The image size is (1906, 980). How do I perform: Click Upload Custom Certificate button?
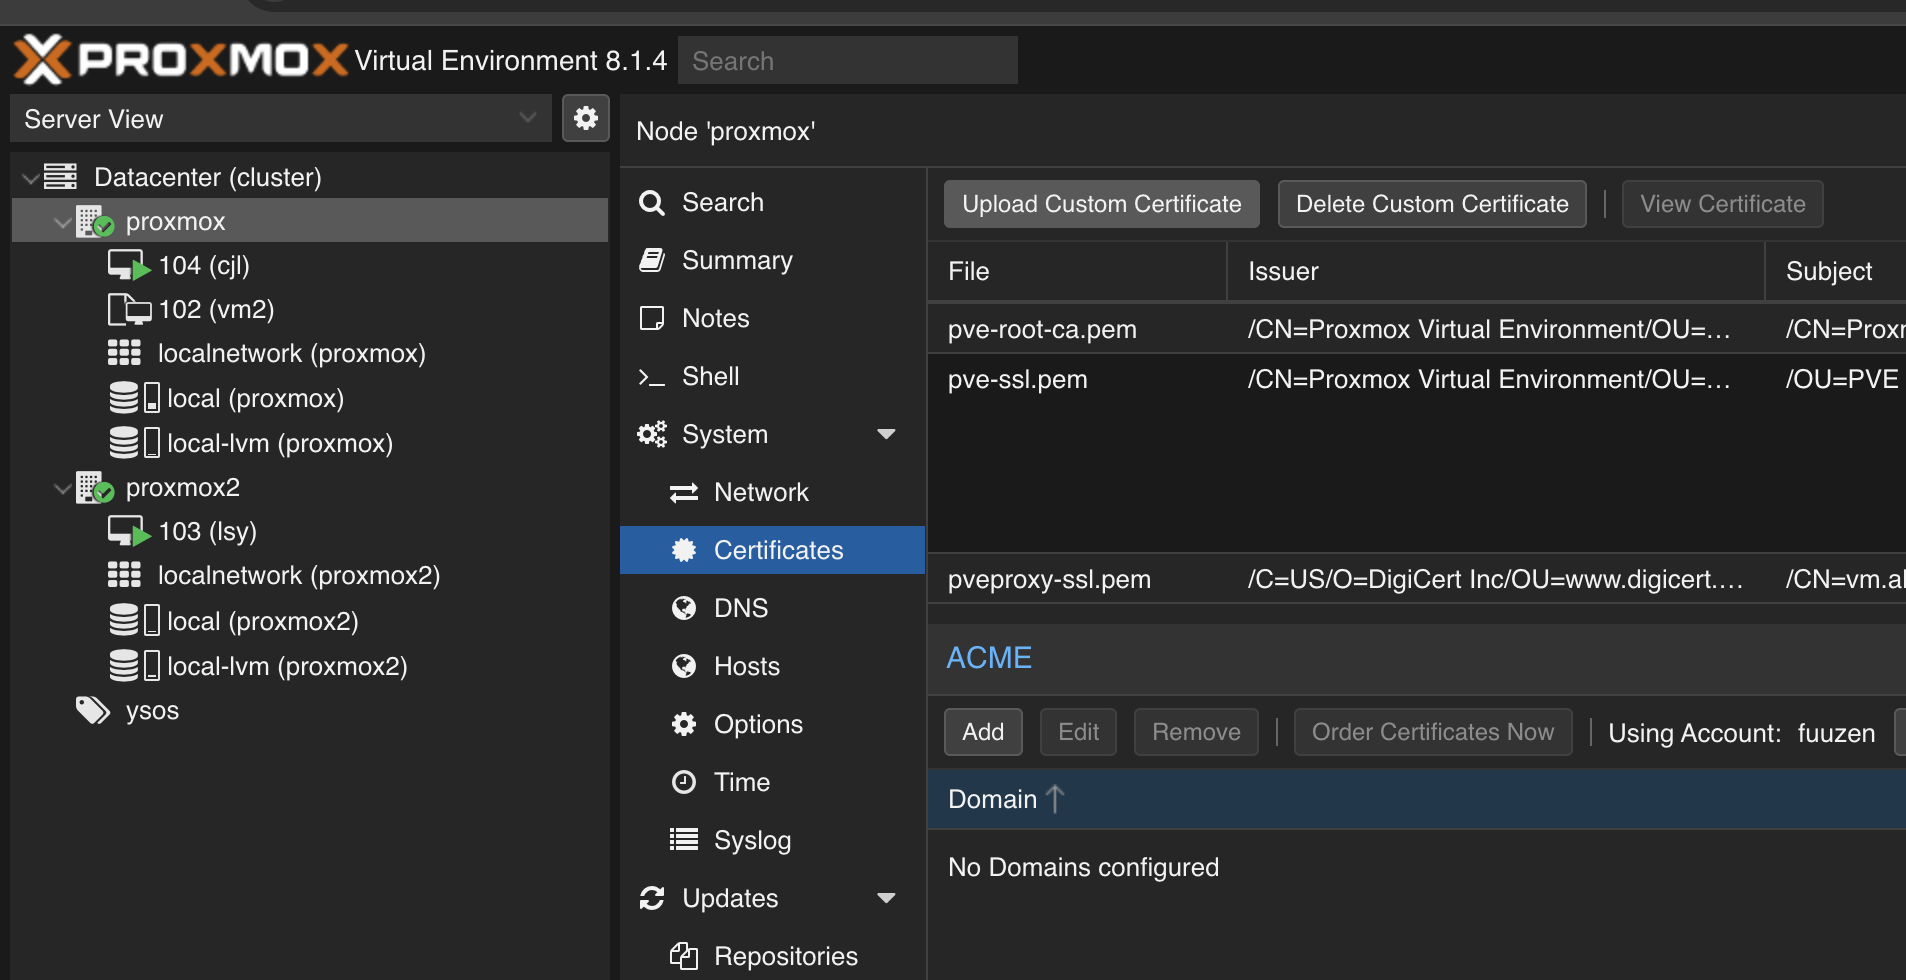(1101, 204)
